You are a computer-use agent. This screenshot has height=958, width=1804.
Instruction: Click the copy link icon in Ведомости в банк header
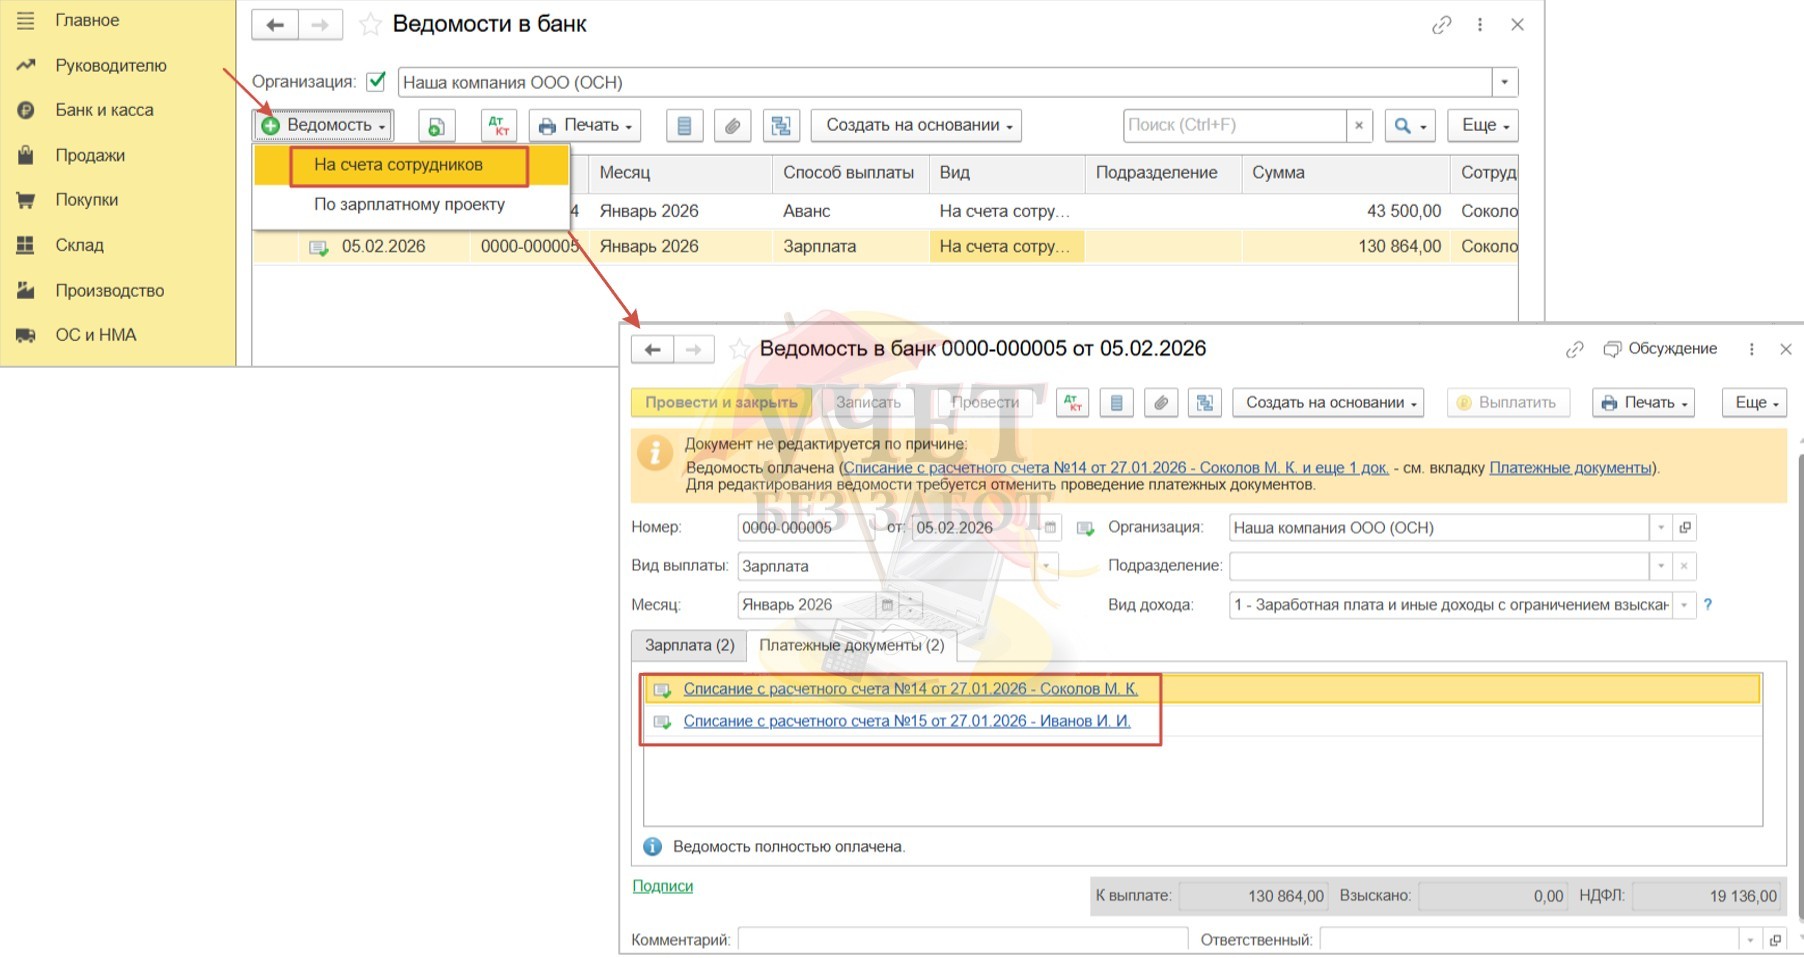[x=1441, y=25]
